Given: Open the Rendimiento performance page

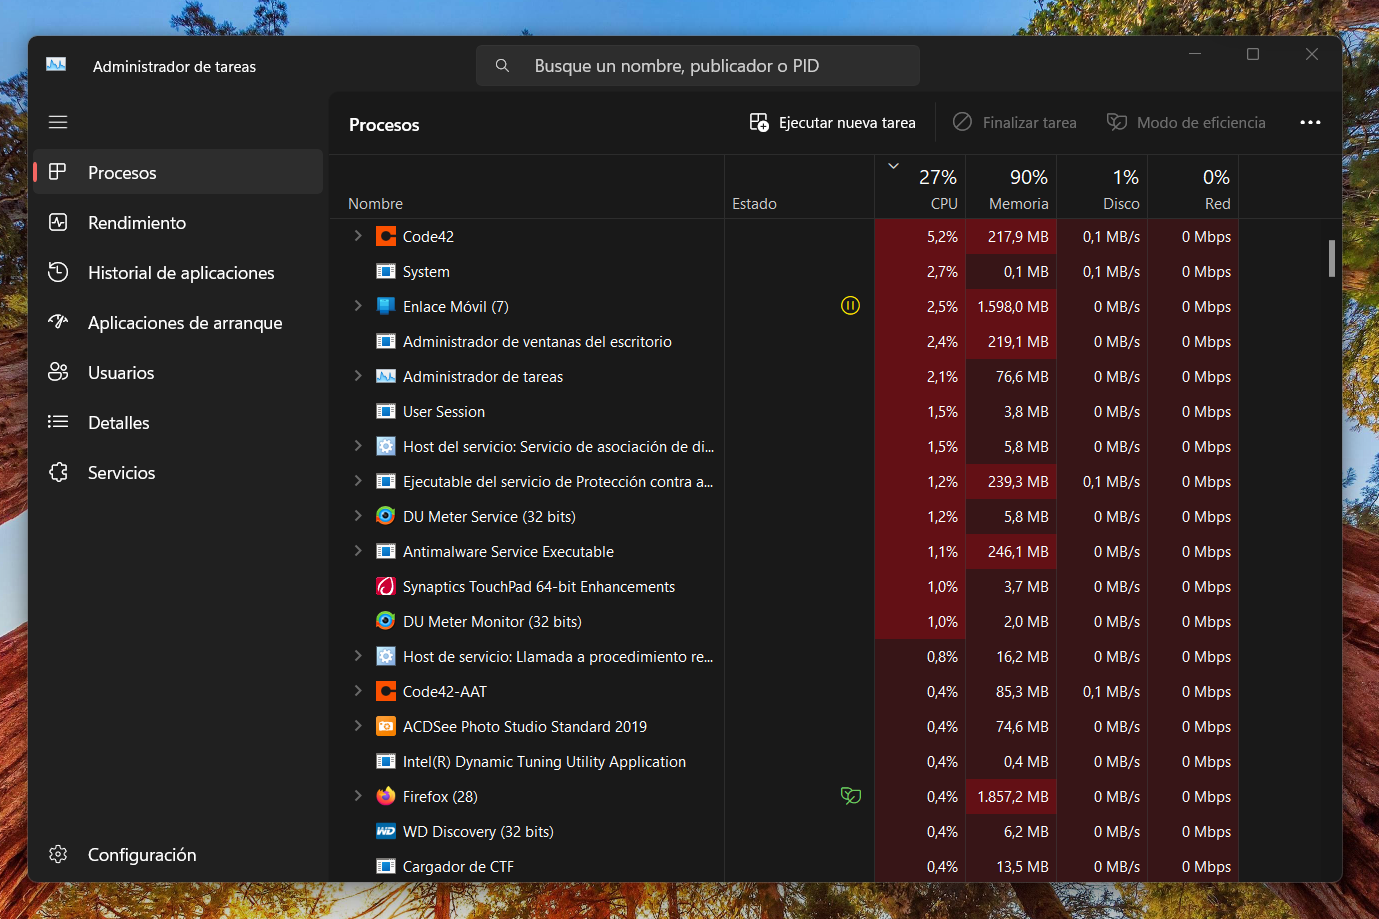Looking at the screenshot, I should 136,223.
